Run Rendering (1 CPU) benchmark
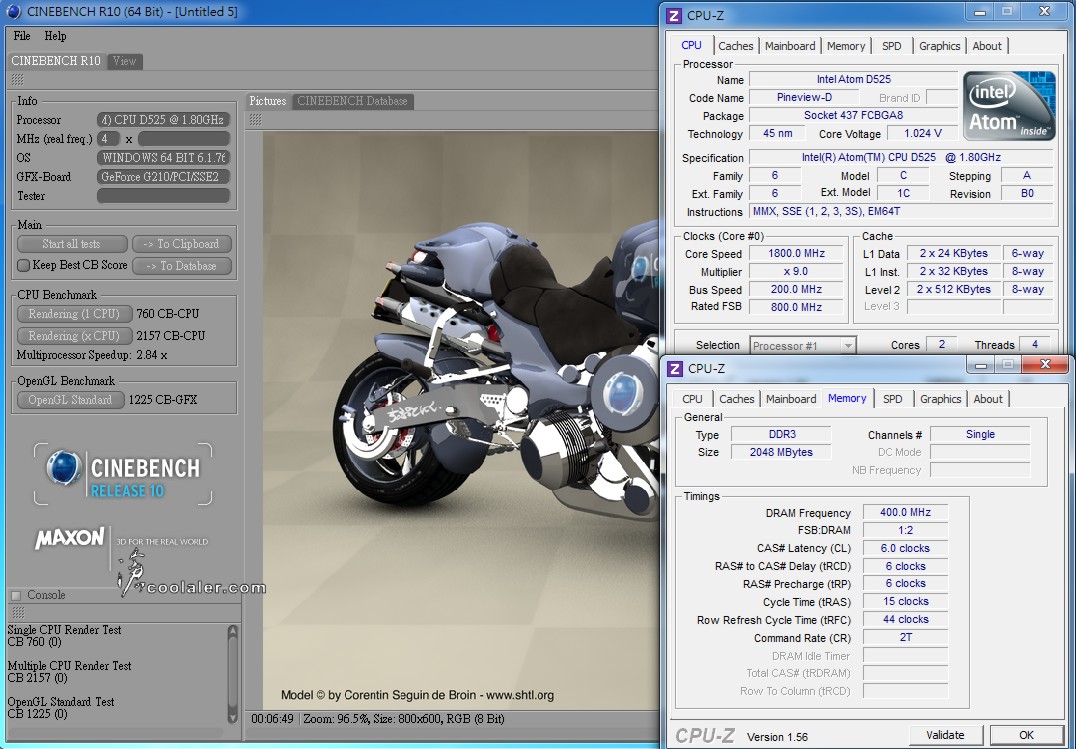The height and width of the screenshot is (749, 1076). (73, 314)
